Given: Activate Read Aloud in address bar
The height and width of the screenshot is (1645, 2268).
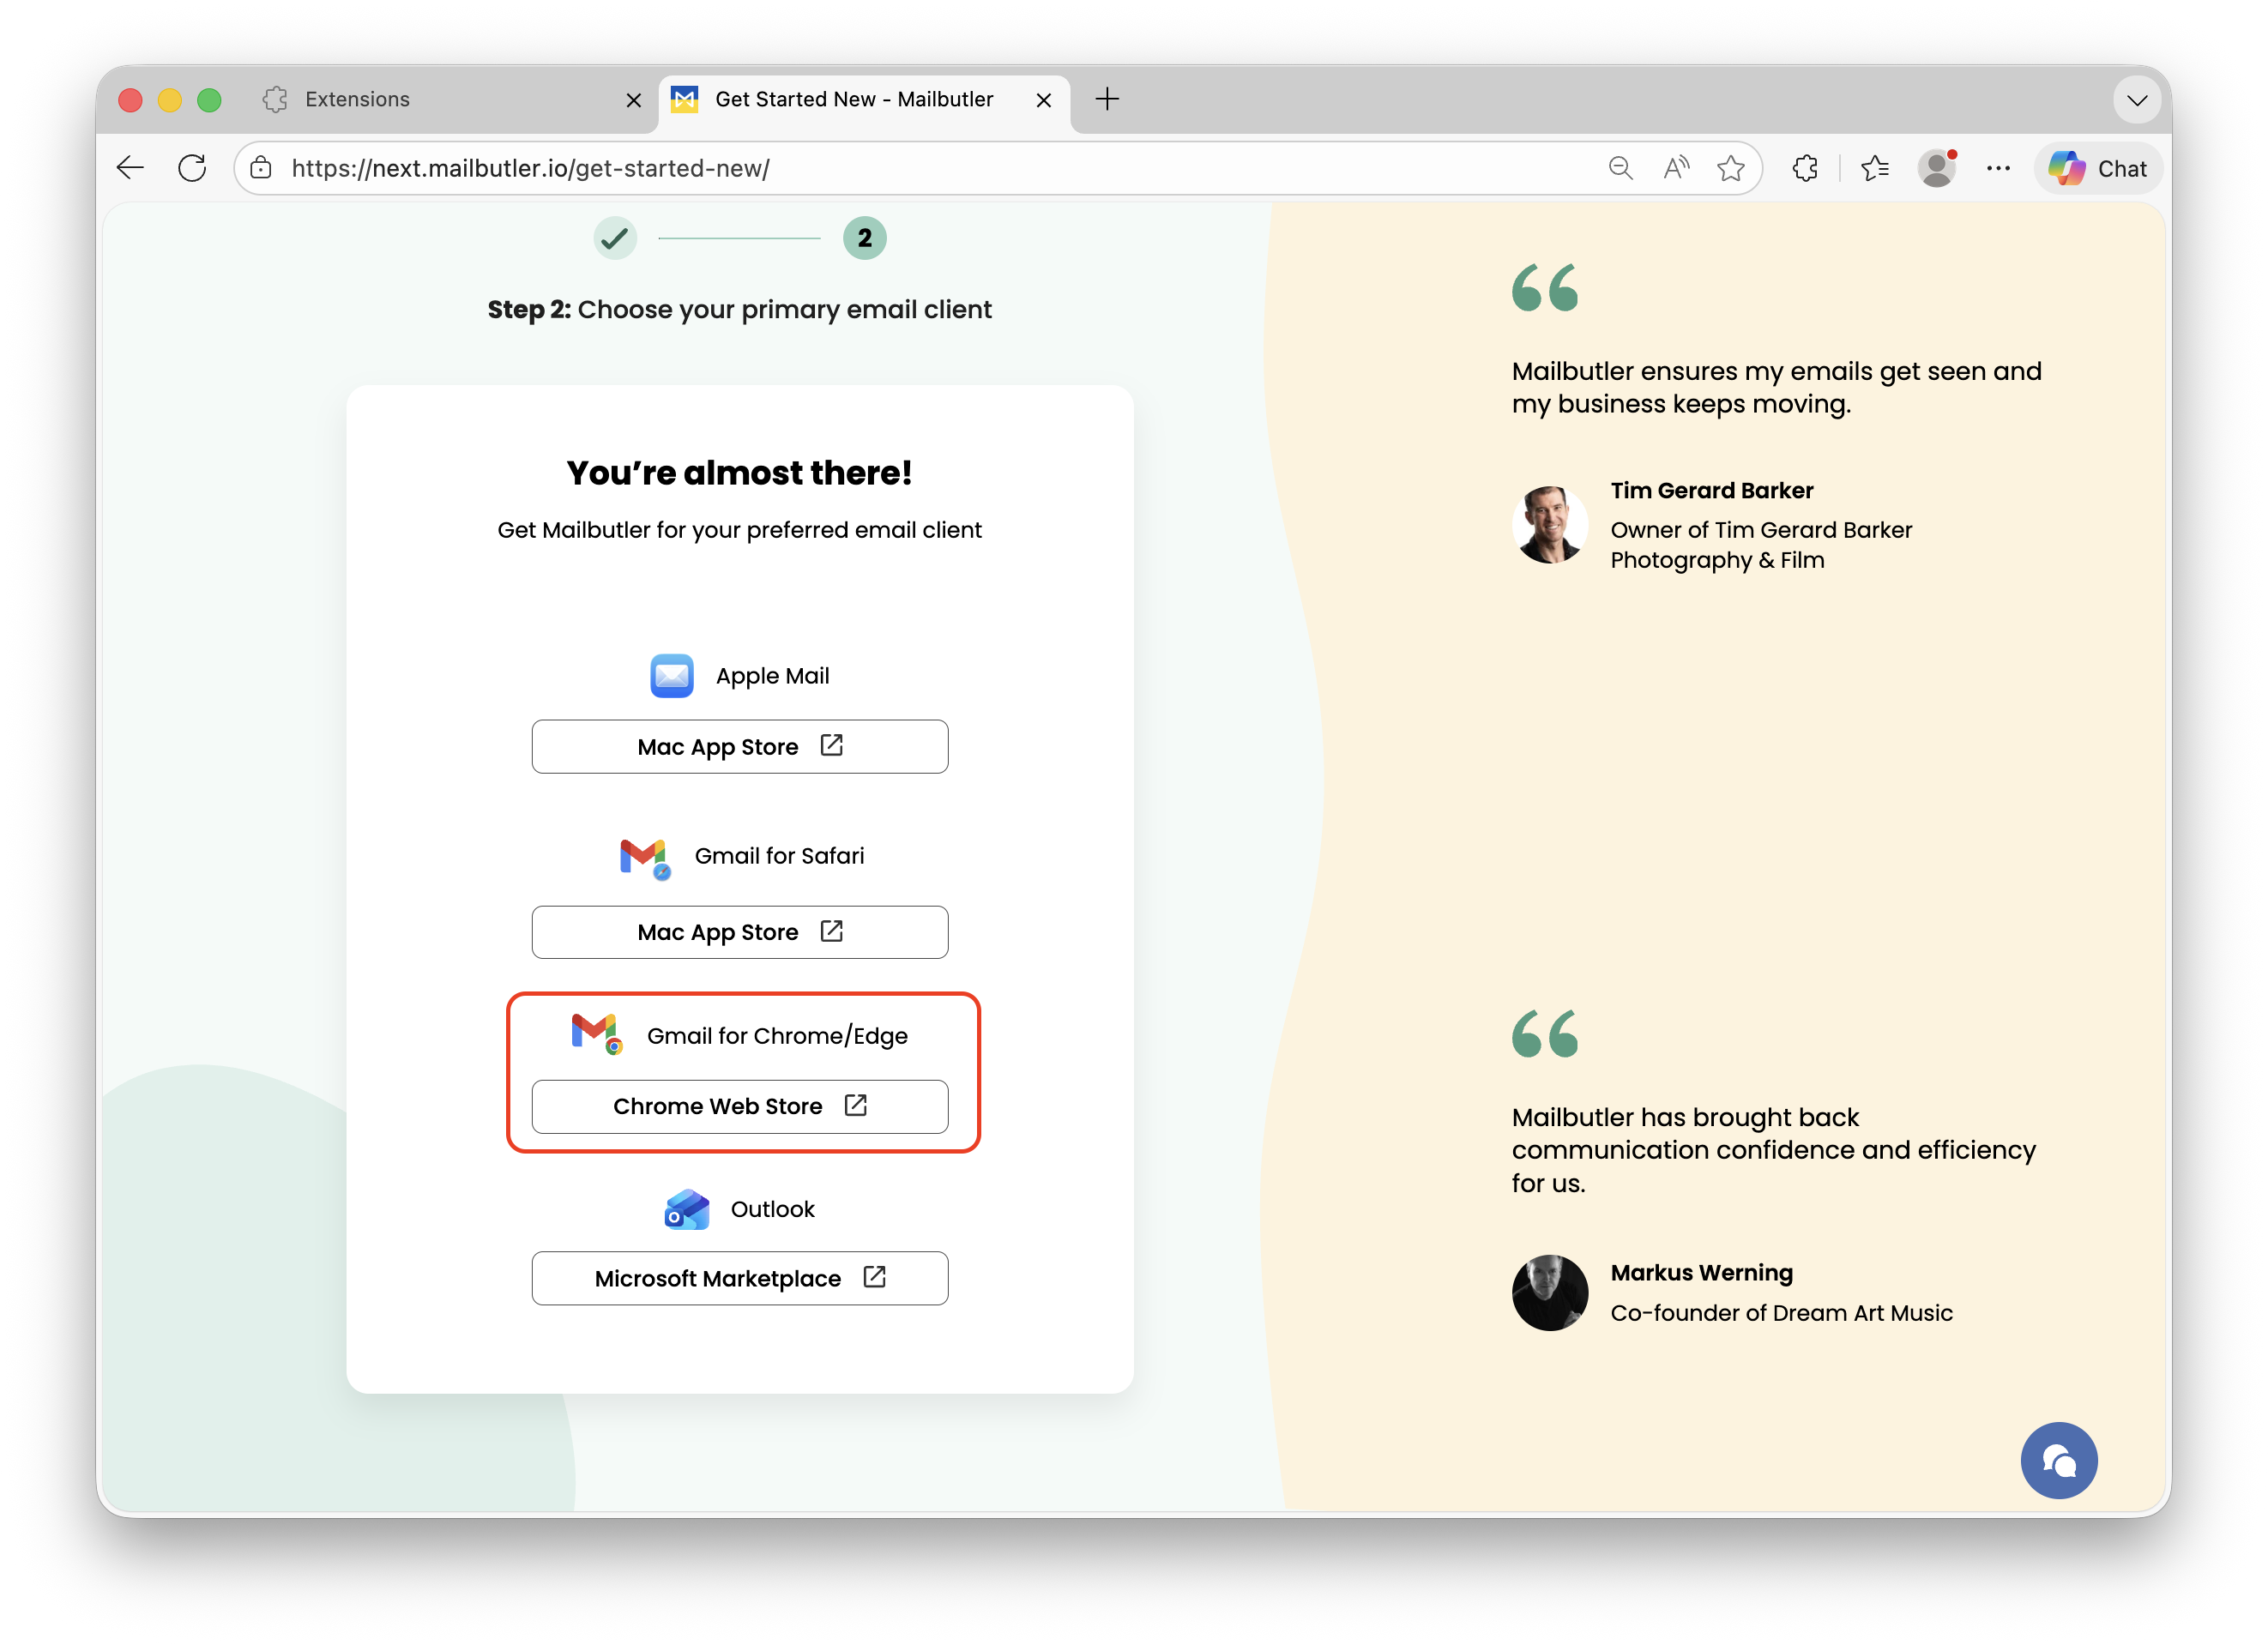Looking at the screenshot, I should pyautogui.click(x=1676, y=168).
